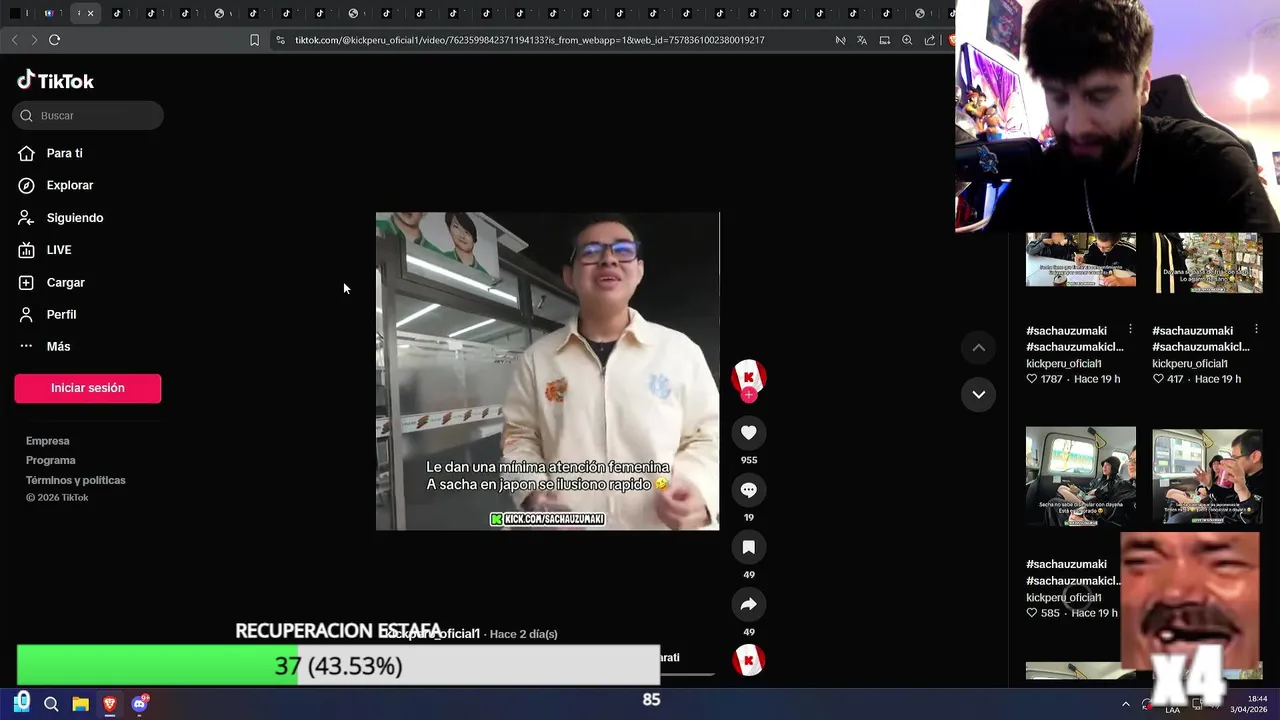Open the LIVE section

click(58, 250)
